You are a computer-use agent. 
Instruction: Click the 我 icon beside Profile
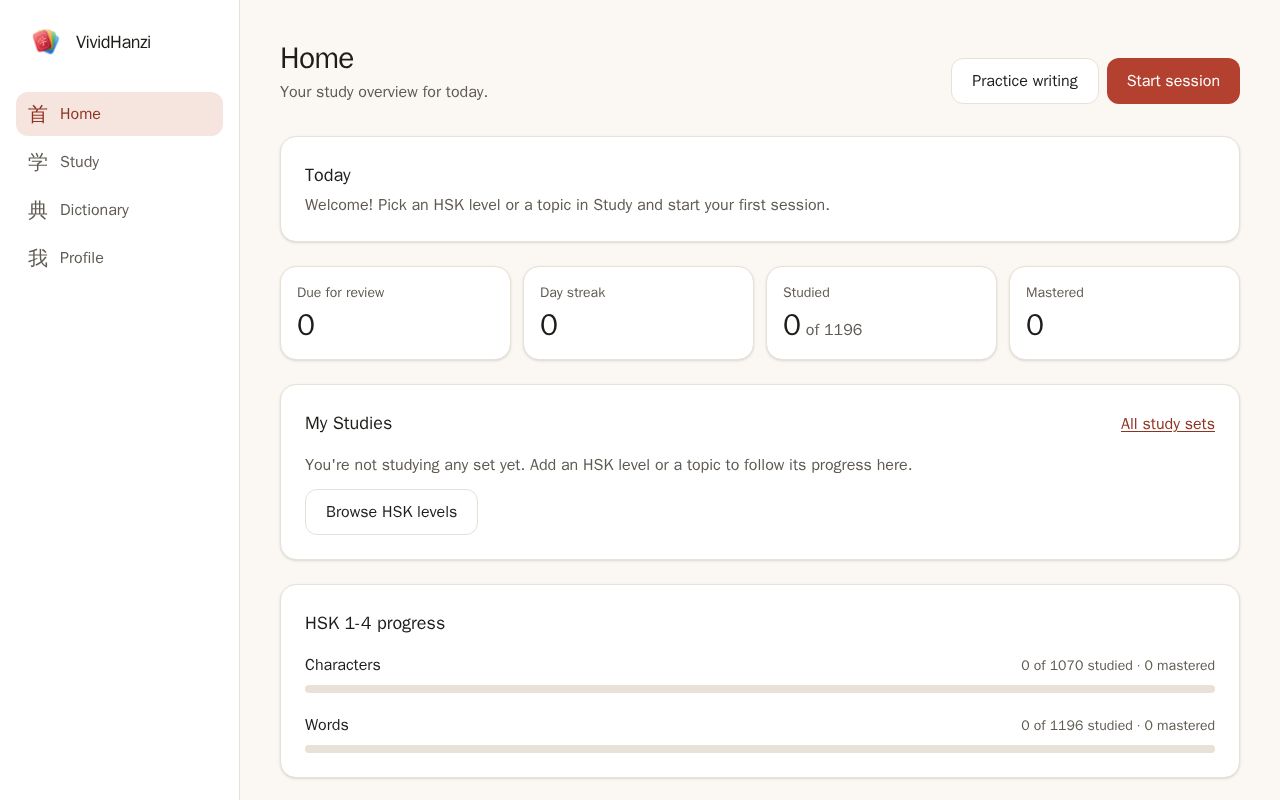(x=38, y=258)
